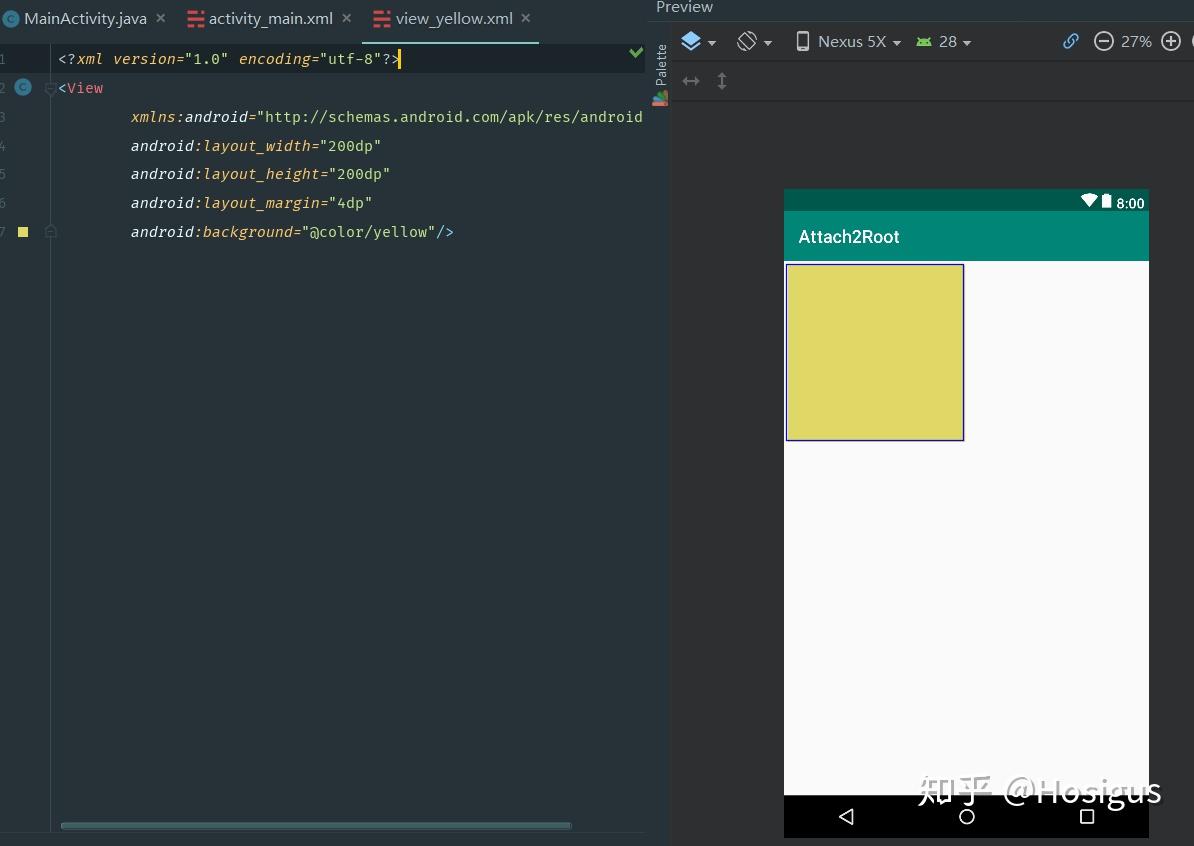Collapse the View tag fold marker
This screenshot has height=846, width=1194.
click(50, 88)
